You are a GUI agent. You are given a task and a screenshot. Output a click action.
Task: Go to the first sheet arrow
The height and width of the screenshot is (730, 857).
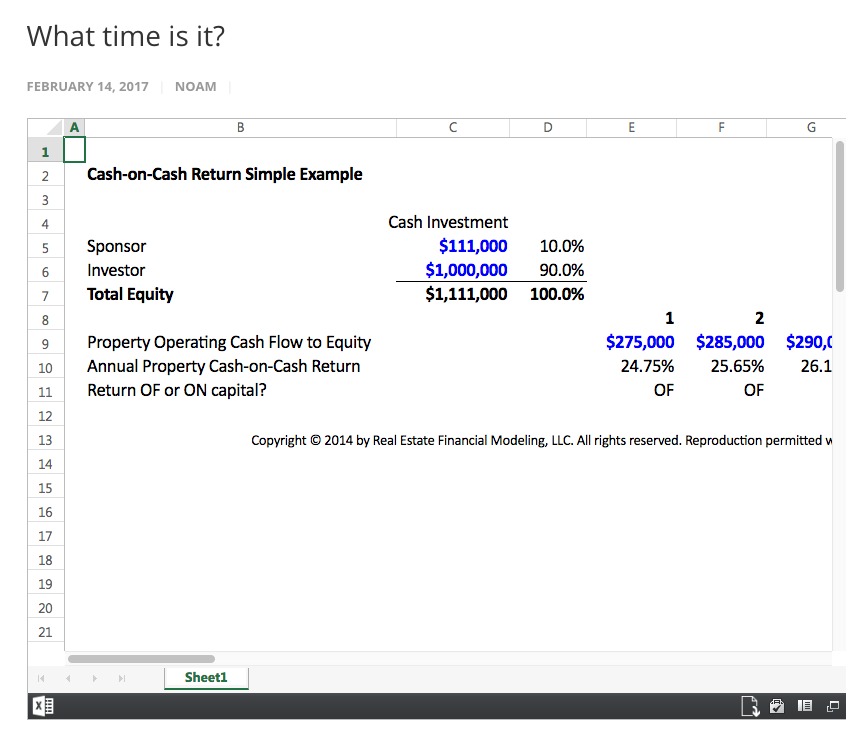[x=42, y=678]
